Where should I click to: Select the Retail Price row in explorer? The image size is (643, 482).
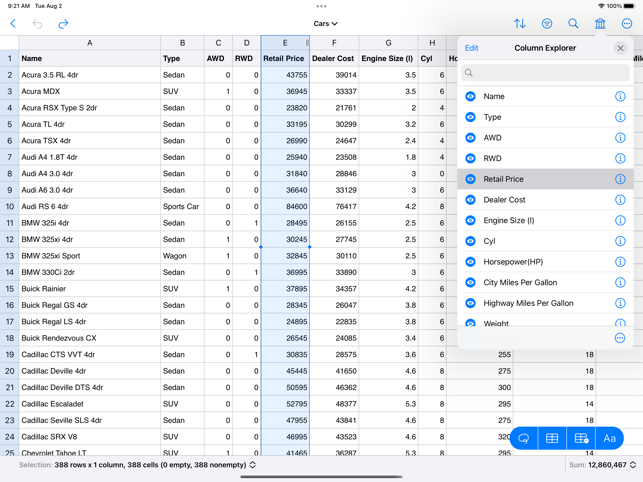545,179
